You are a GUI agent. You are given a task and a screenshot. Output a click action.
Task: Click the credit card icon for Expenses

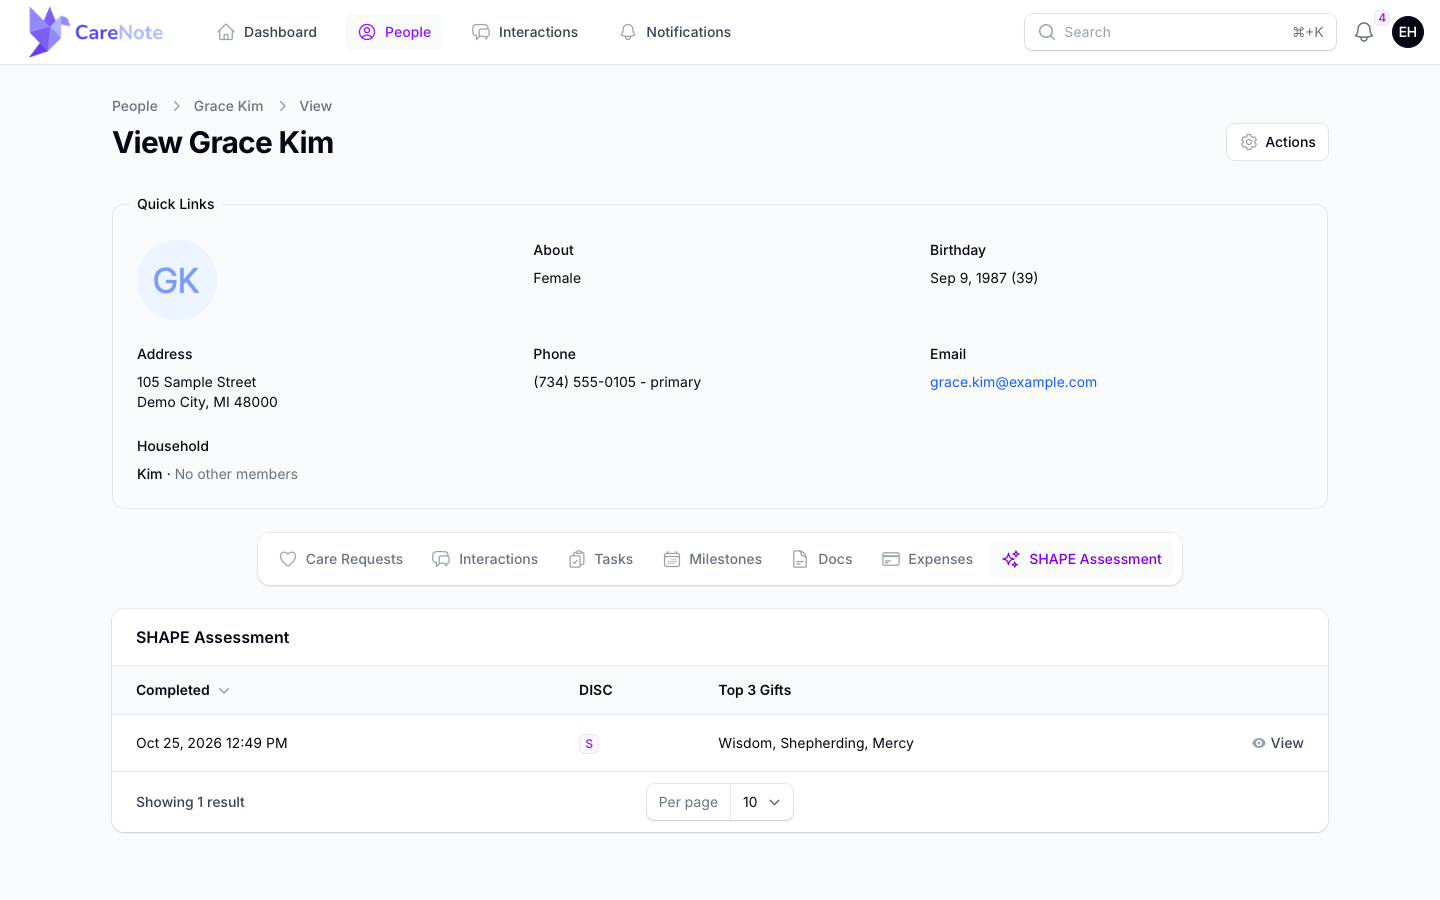[x=891, y=559]
